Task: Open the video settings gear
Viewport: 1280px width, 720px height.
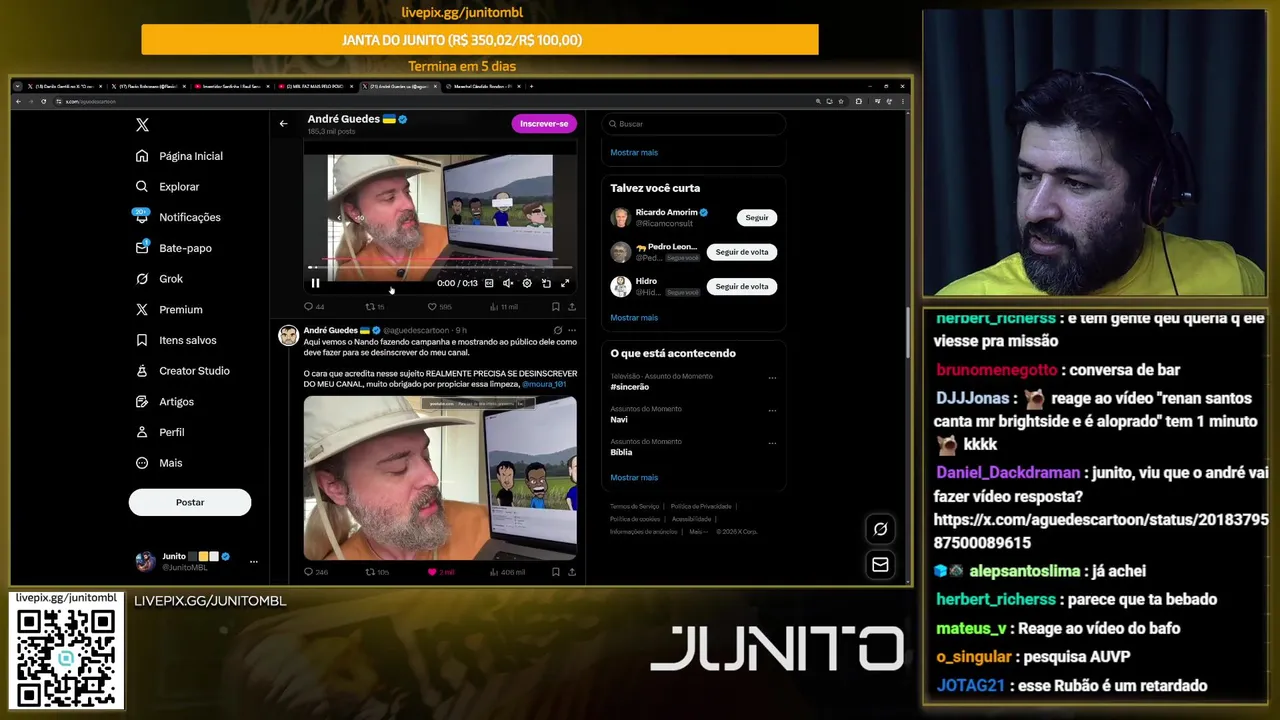Action: 527,283
